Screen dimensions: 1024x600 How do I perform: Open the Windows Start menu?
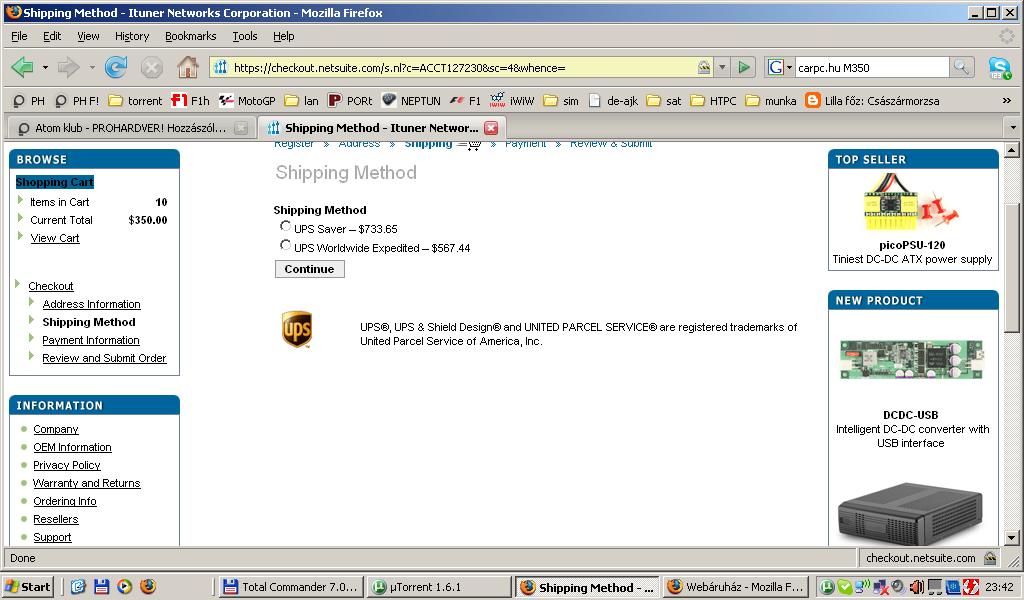(27, 587)
